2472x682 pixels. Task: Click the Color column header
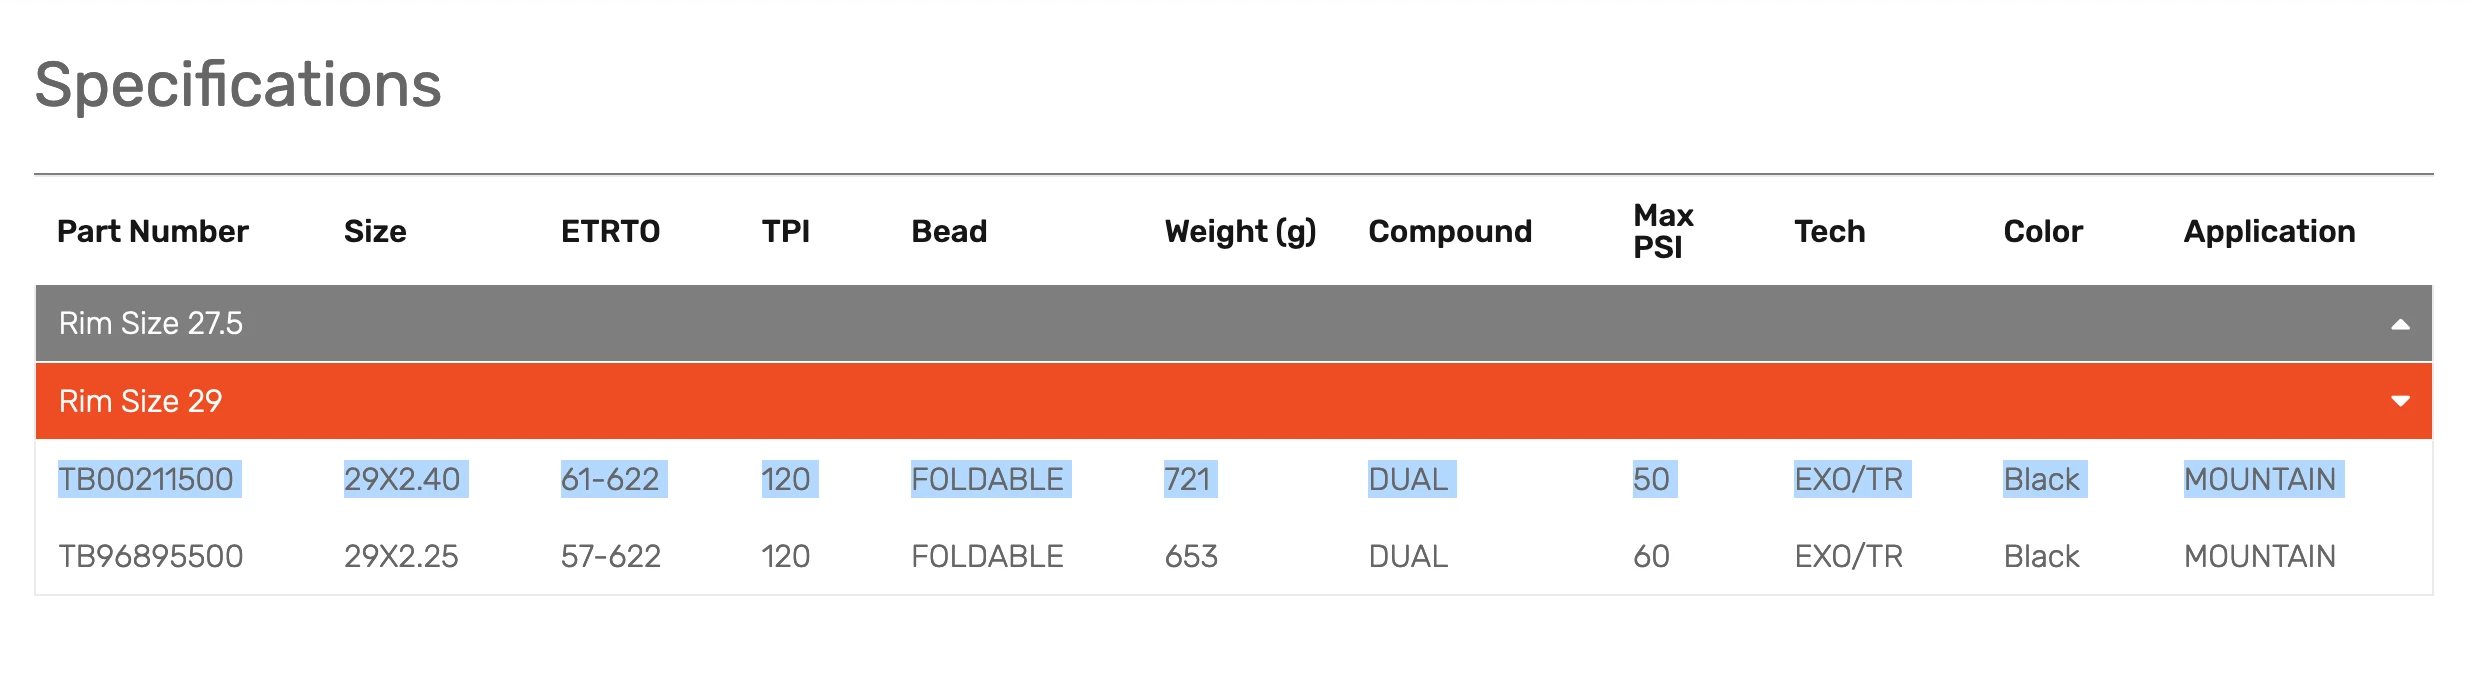tap(2043, 231)
